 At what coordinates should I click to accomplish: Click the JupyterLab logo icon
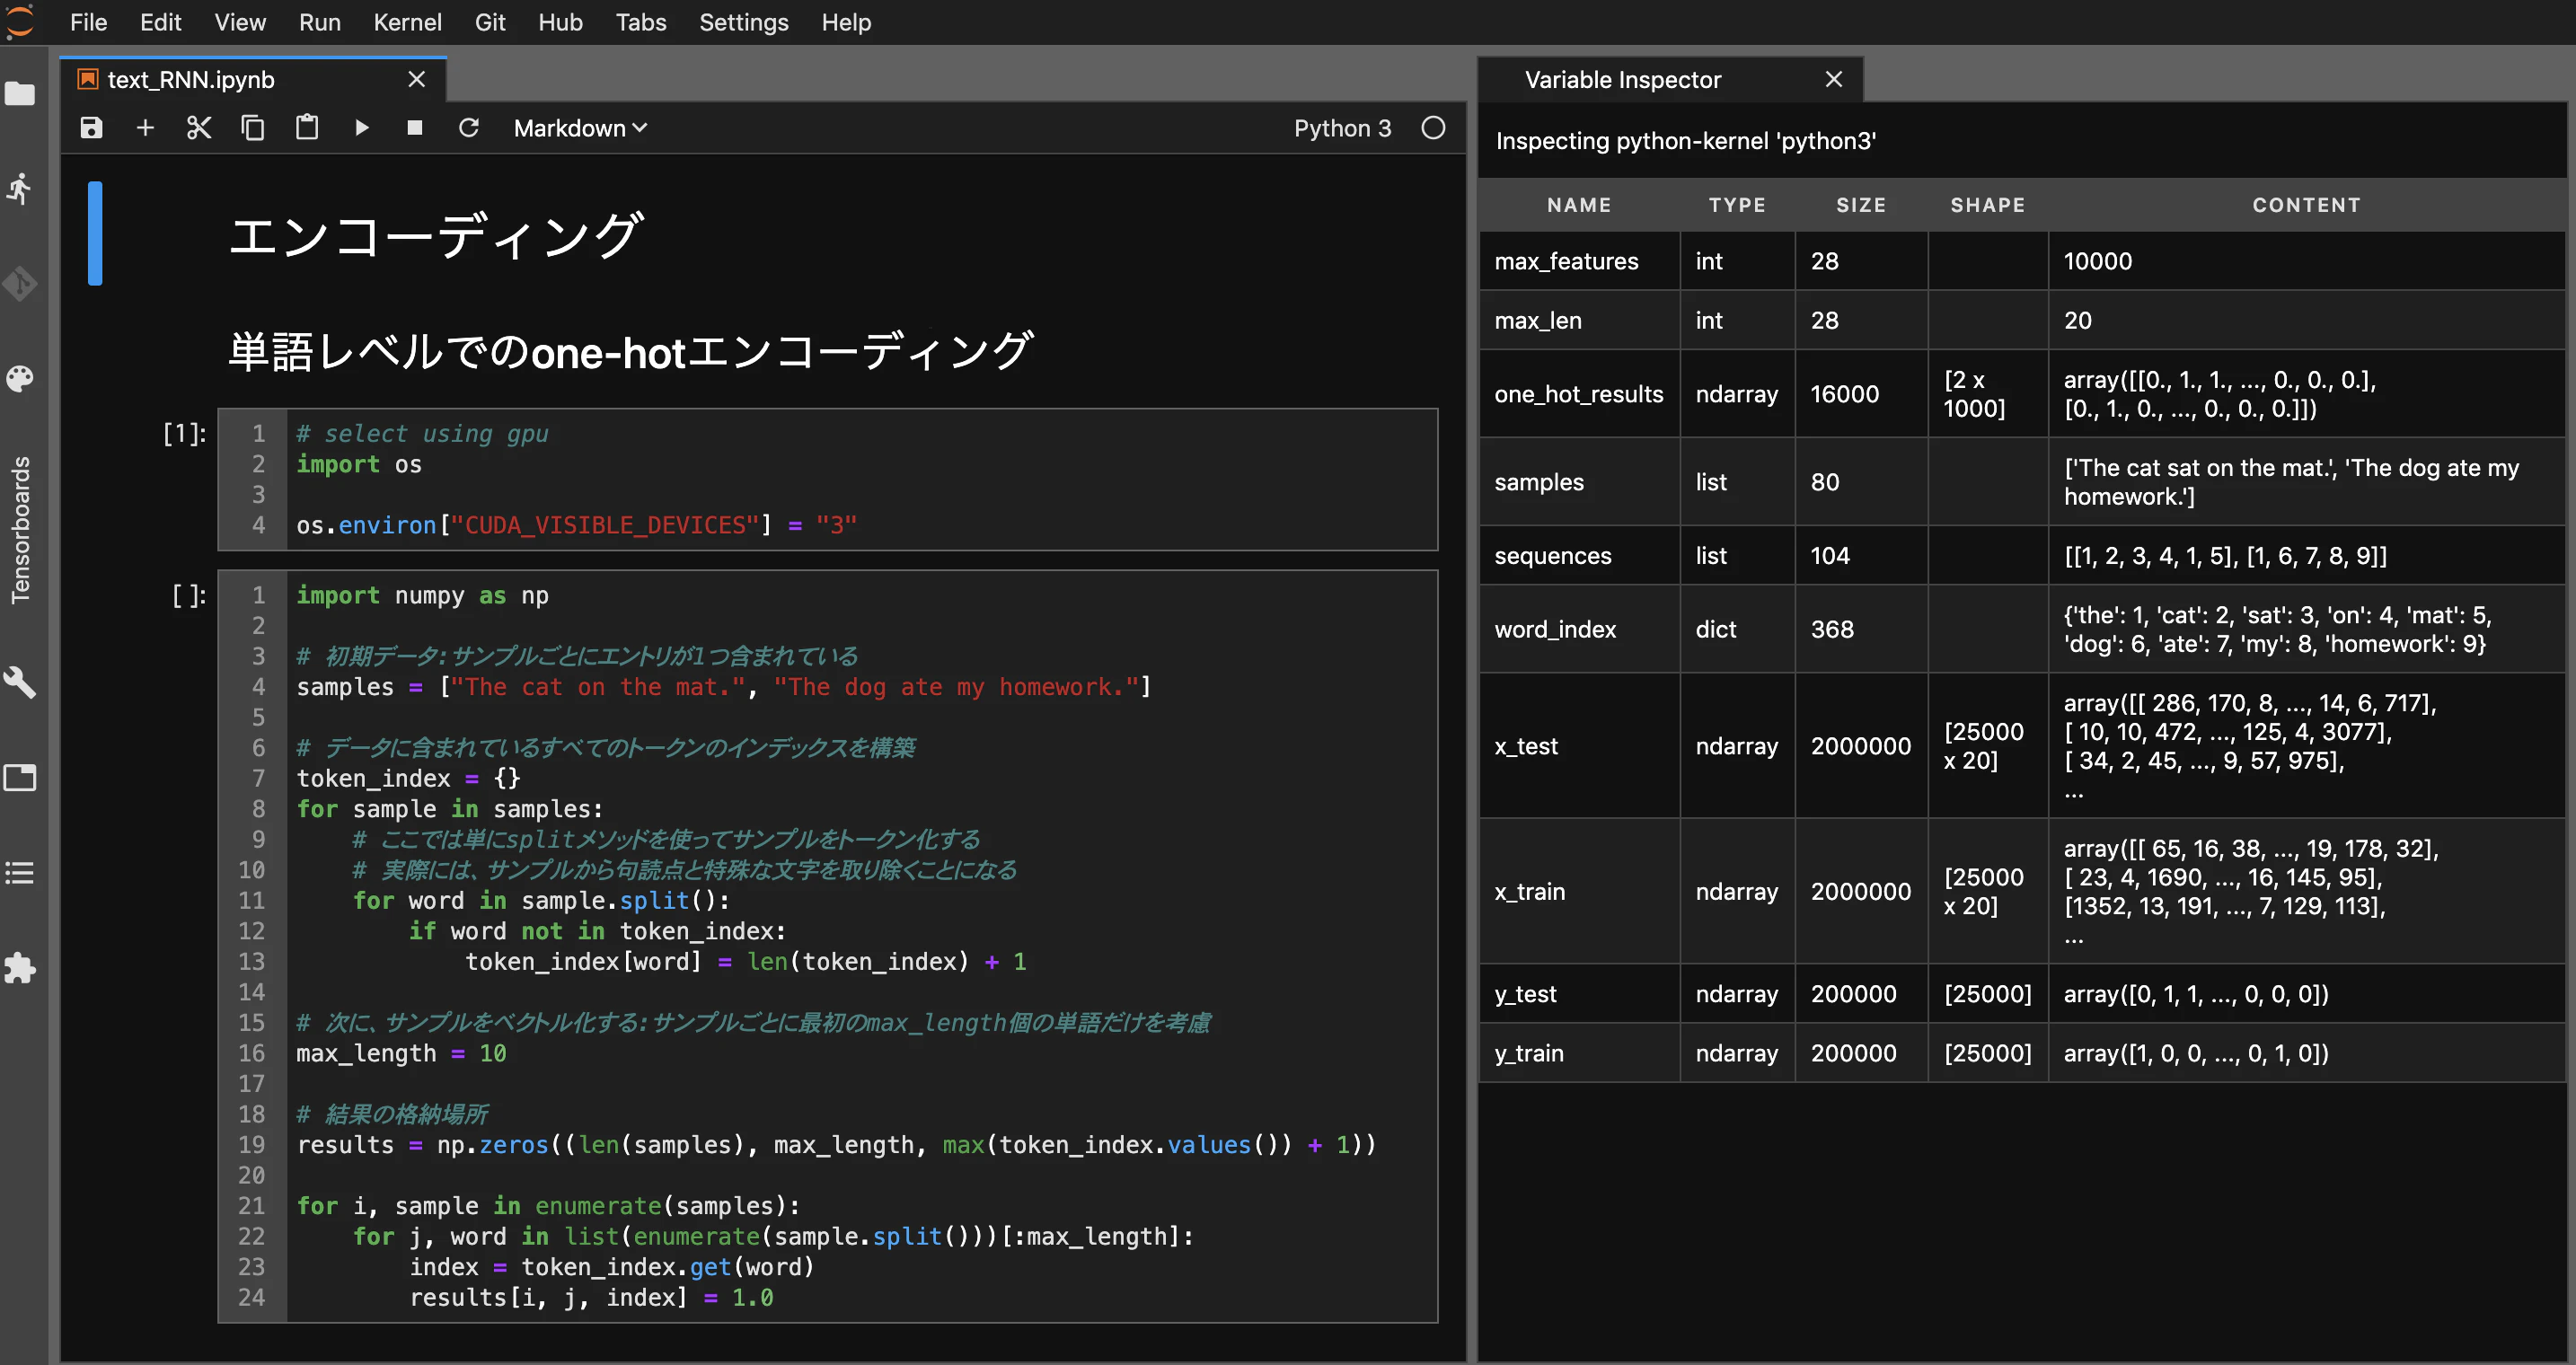coord(20,22)
